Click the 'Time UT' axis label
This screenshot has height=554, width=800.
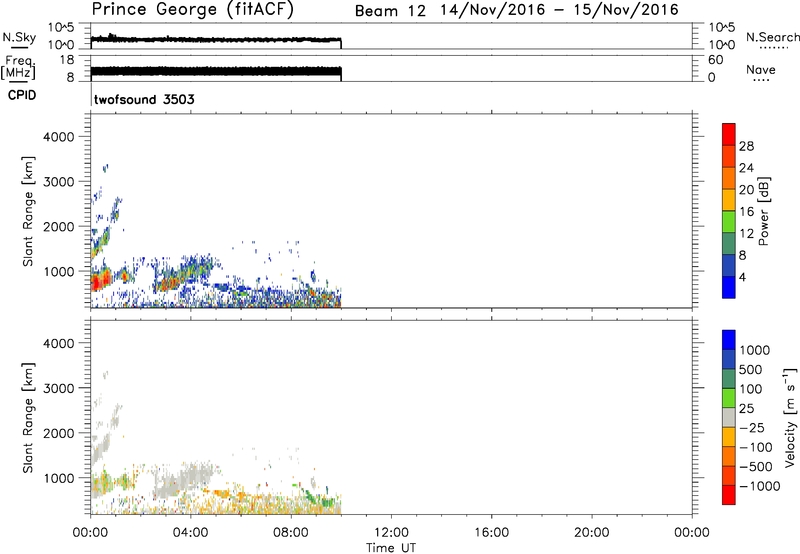tap(391, 547)
